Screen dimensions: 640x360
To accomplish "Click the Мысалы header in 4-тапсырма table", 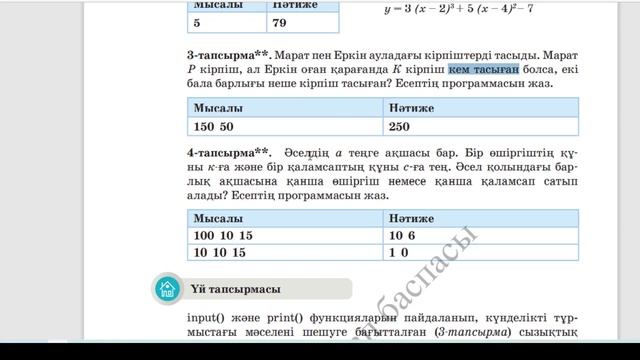I will coord(285,218).
